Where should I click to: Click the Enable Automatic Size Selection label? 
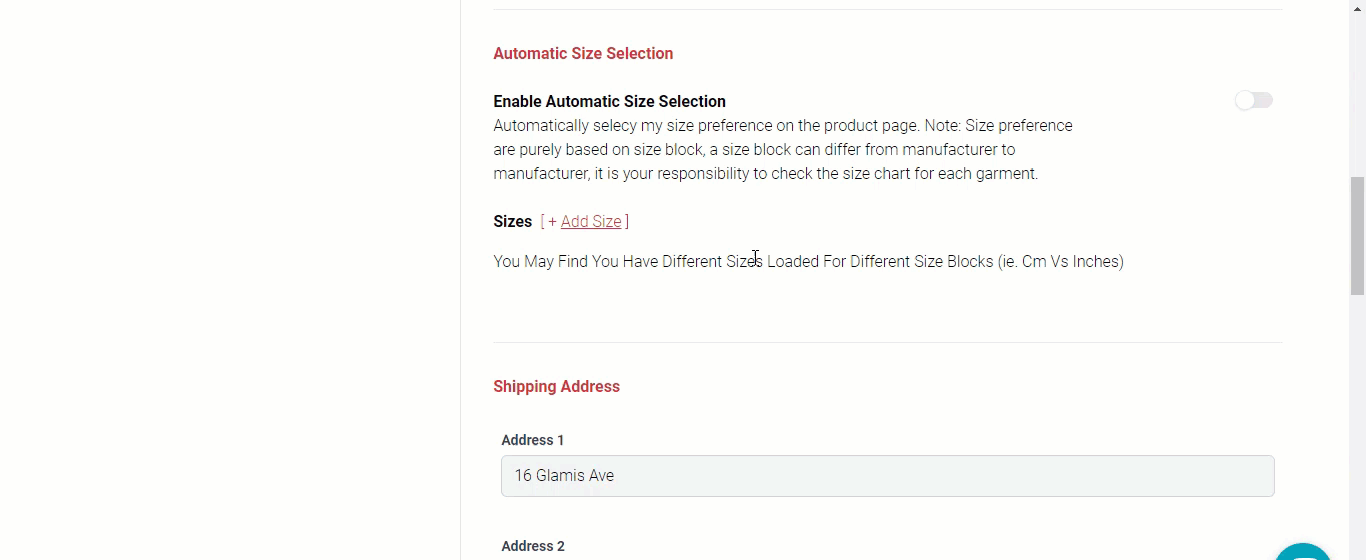pyautogui.click(x=609, y=102)
